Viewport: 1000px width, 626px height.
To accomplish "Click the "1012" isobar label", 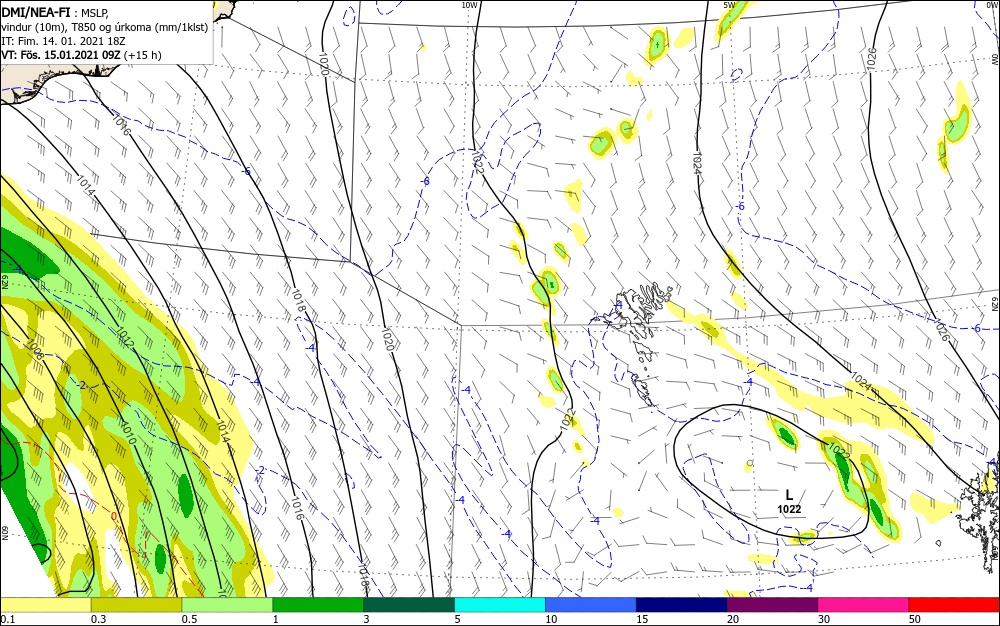I will [125, 337].
